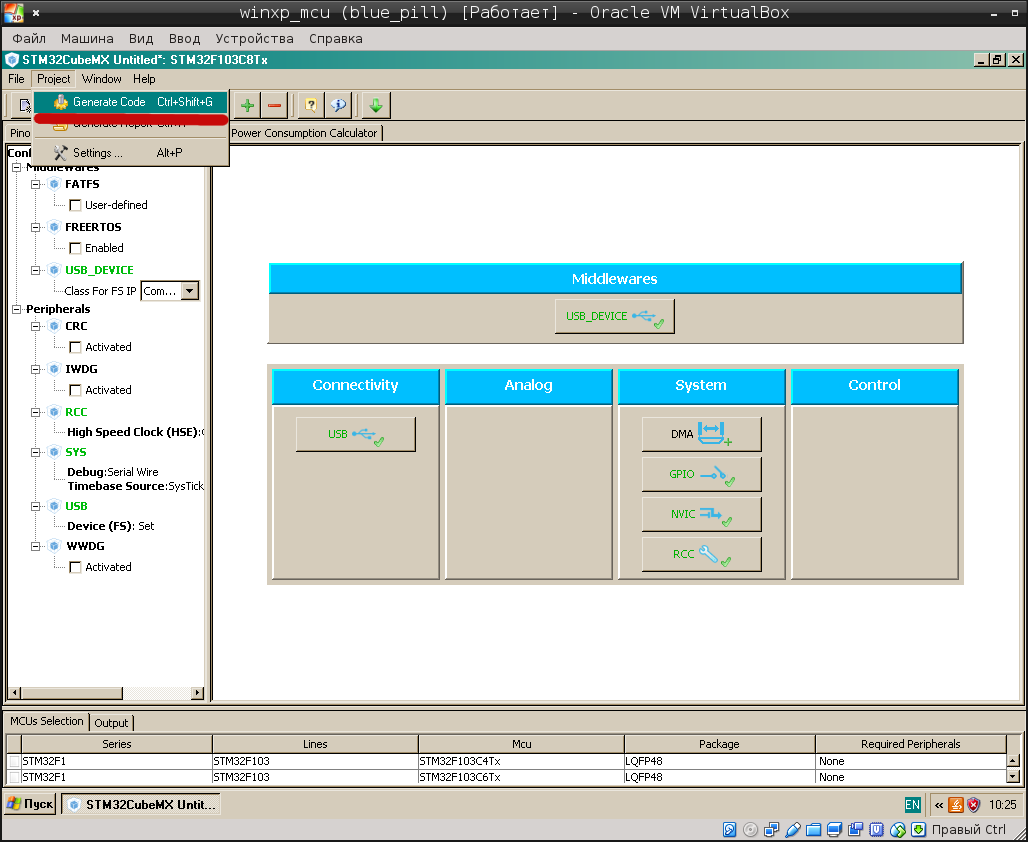Image resolution: width=1028 pixels, height=842 pixels.
Task: Click the tree scrollbar right arrow
Action: click(x=197, y=693)
